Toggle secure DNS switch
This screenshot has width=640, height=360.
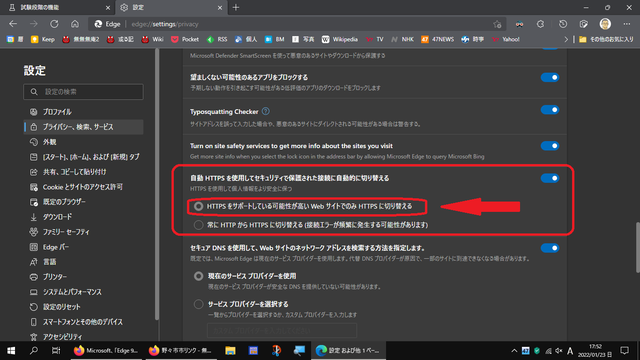(549, 248)
